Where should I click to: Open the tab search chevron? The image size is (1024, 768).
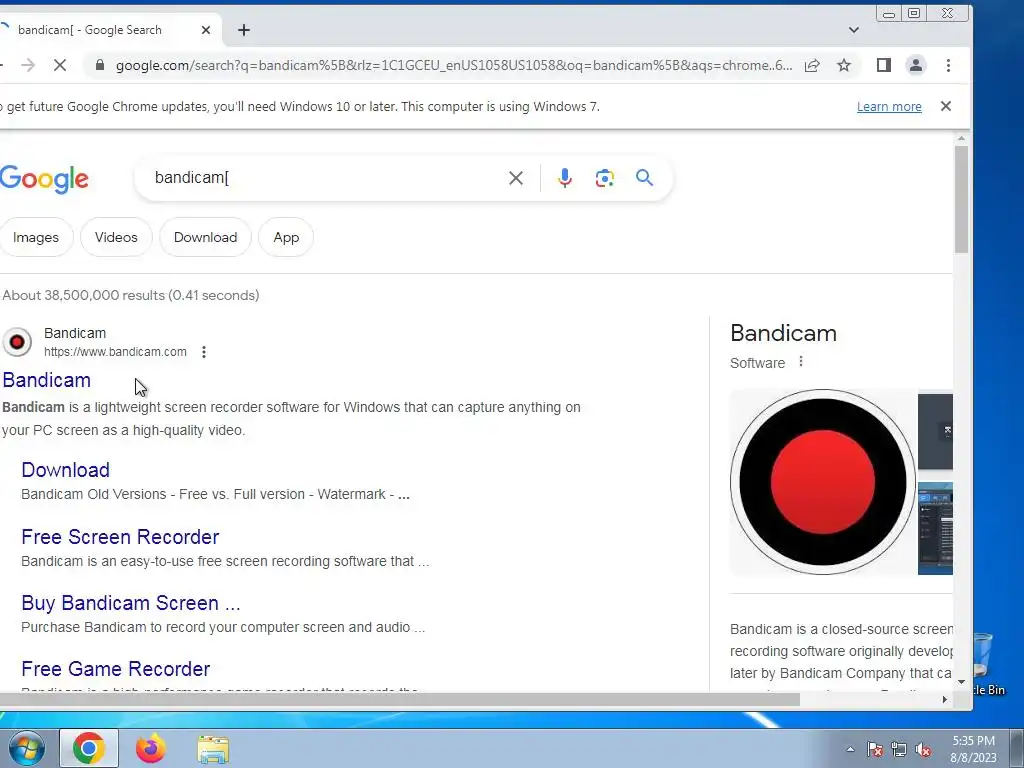pyautogui.click(x=854, y=30)
